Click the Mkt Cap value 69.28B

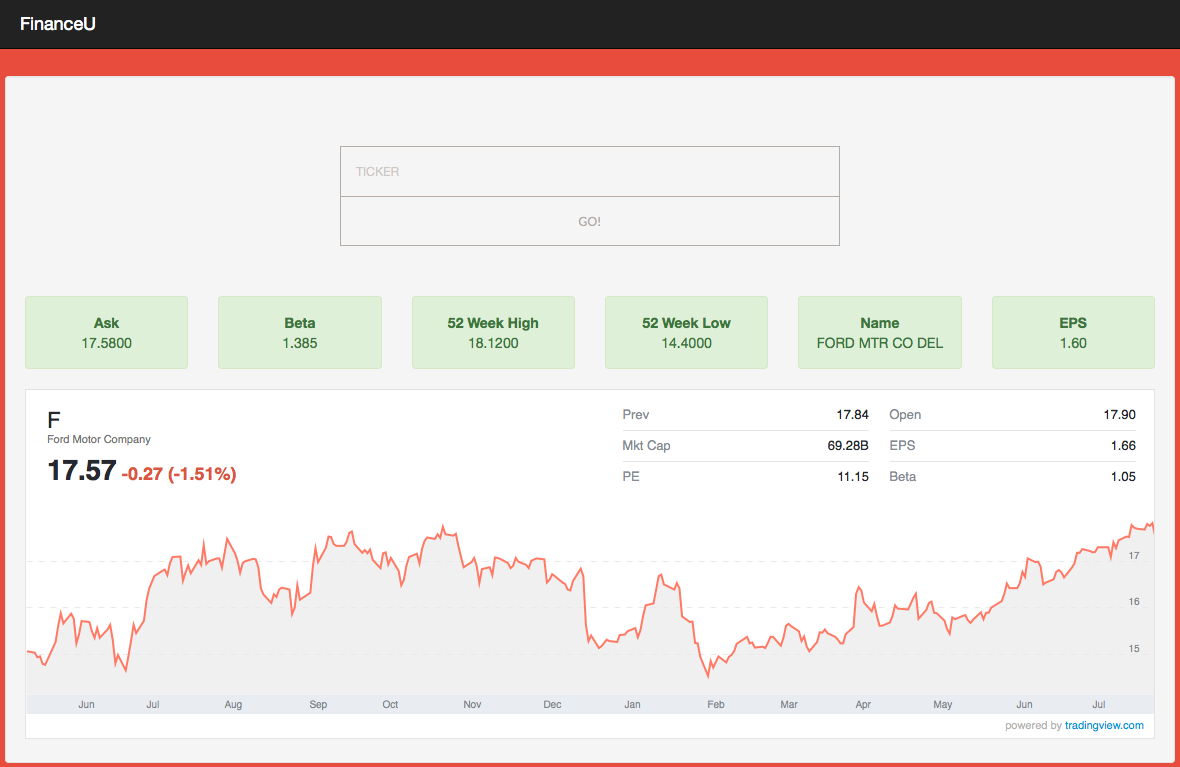click(848, 446)
